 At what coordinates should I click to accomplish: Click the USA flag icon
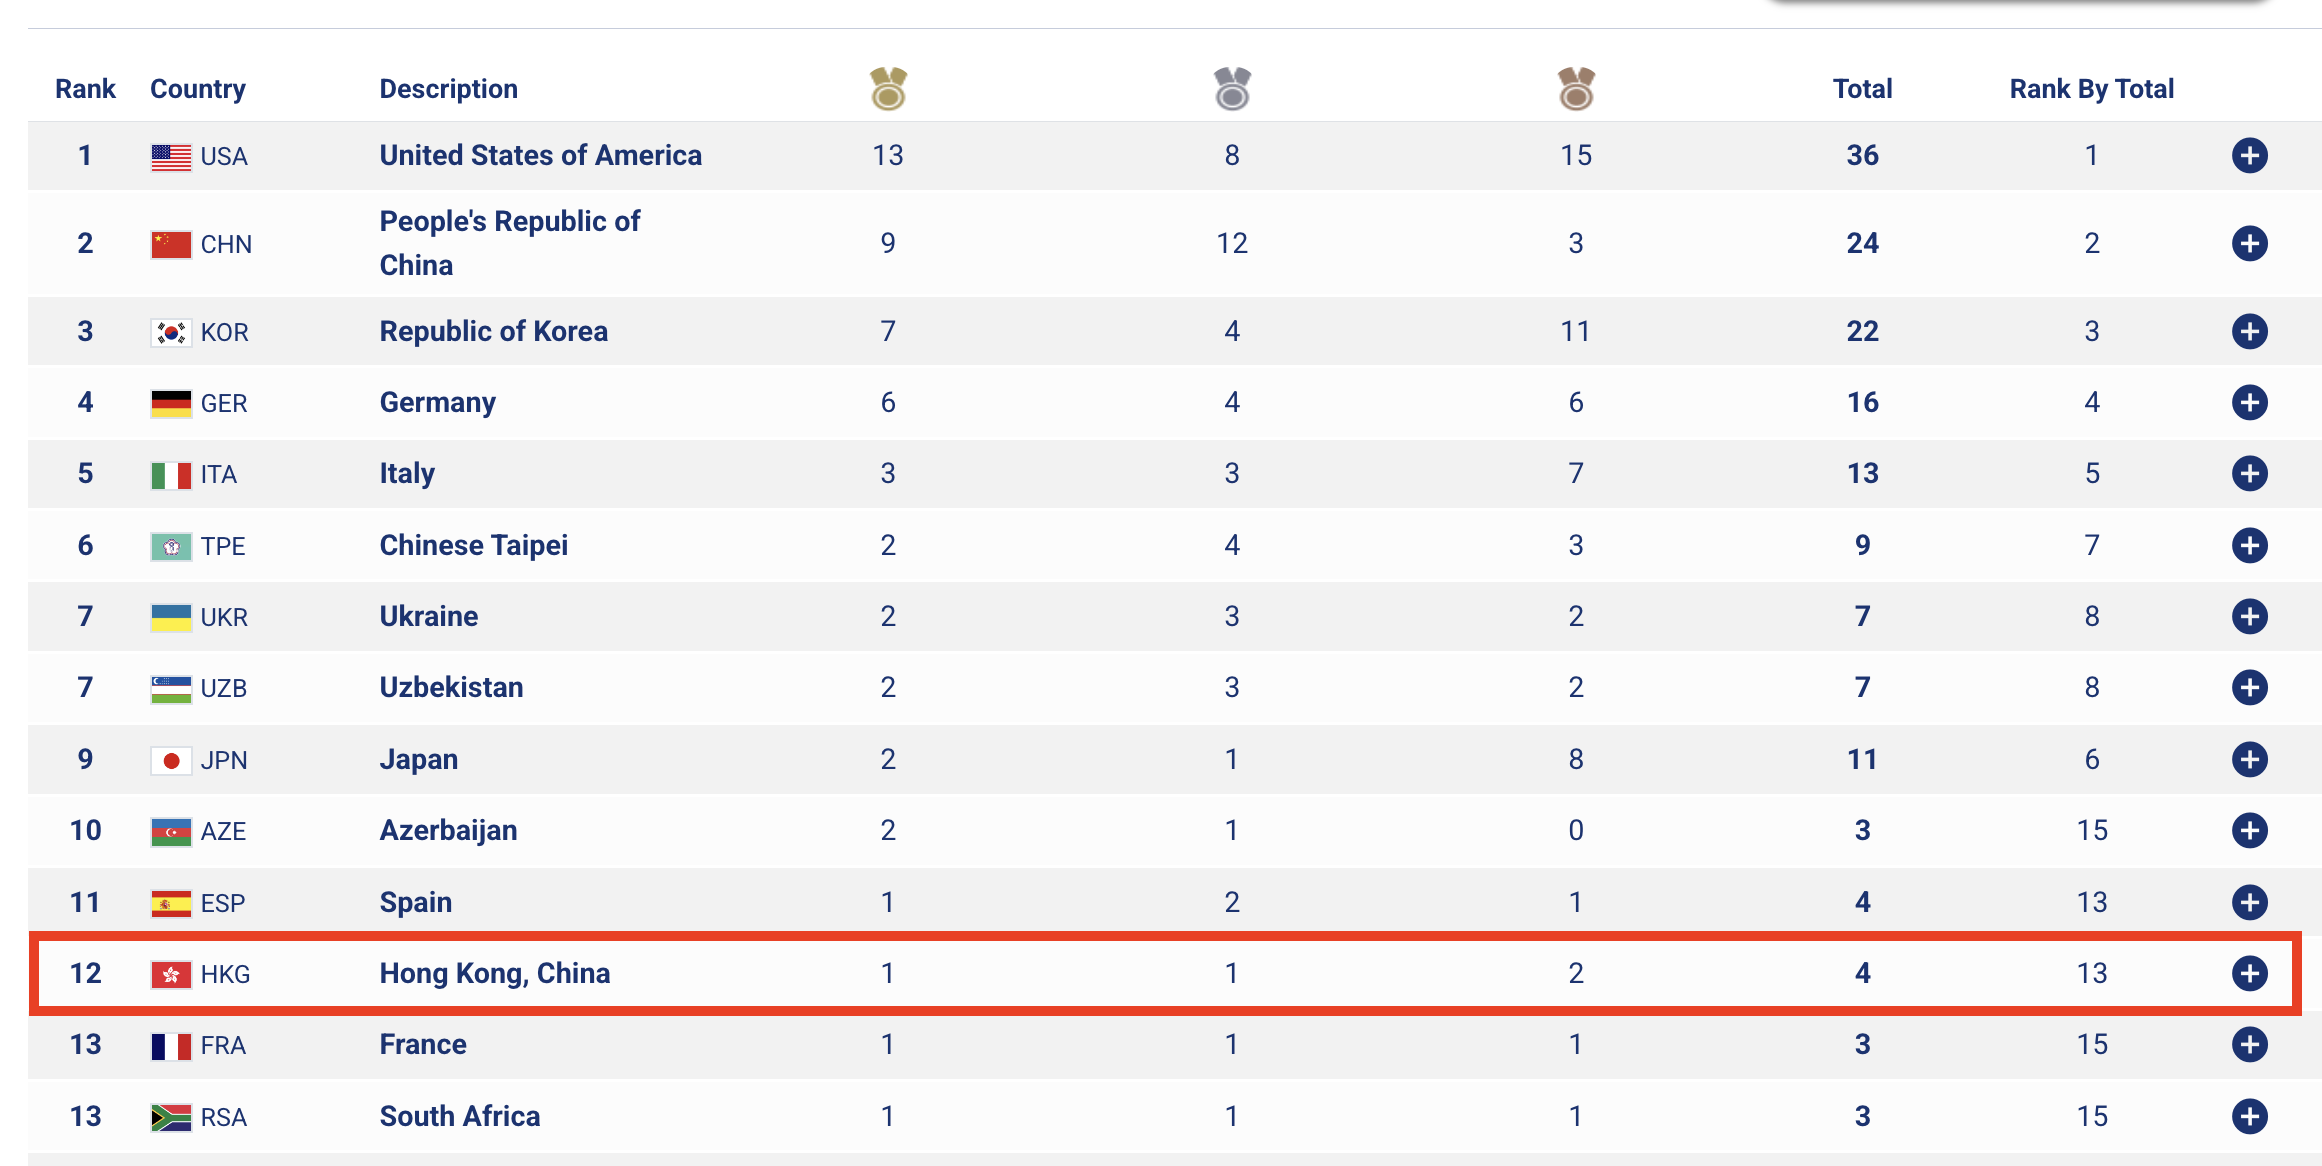click(171, 157)
